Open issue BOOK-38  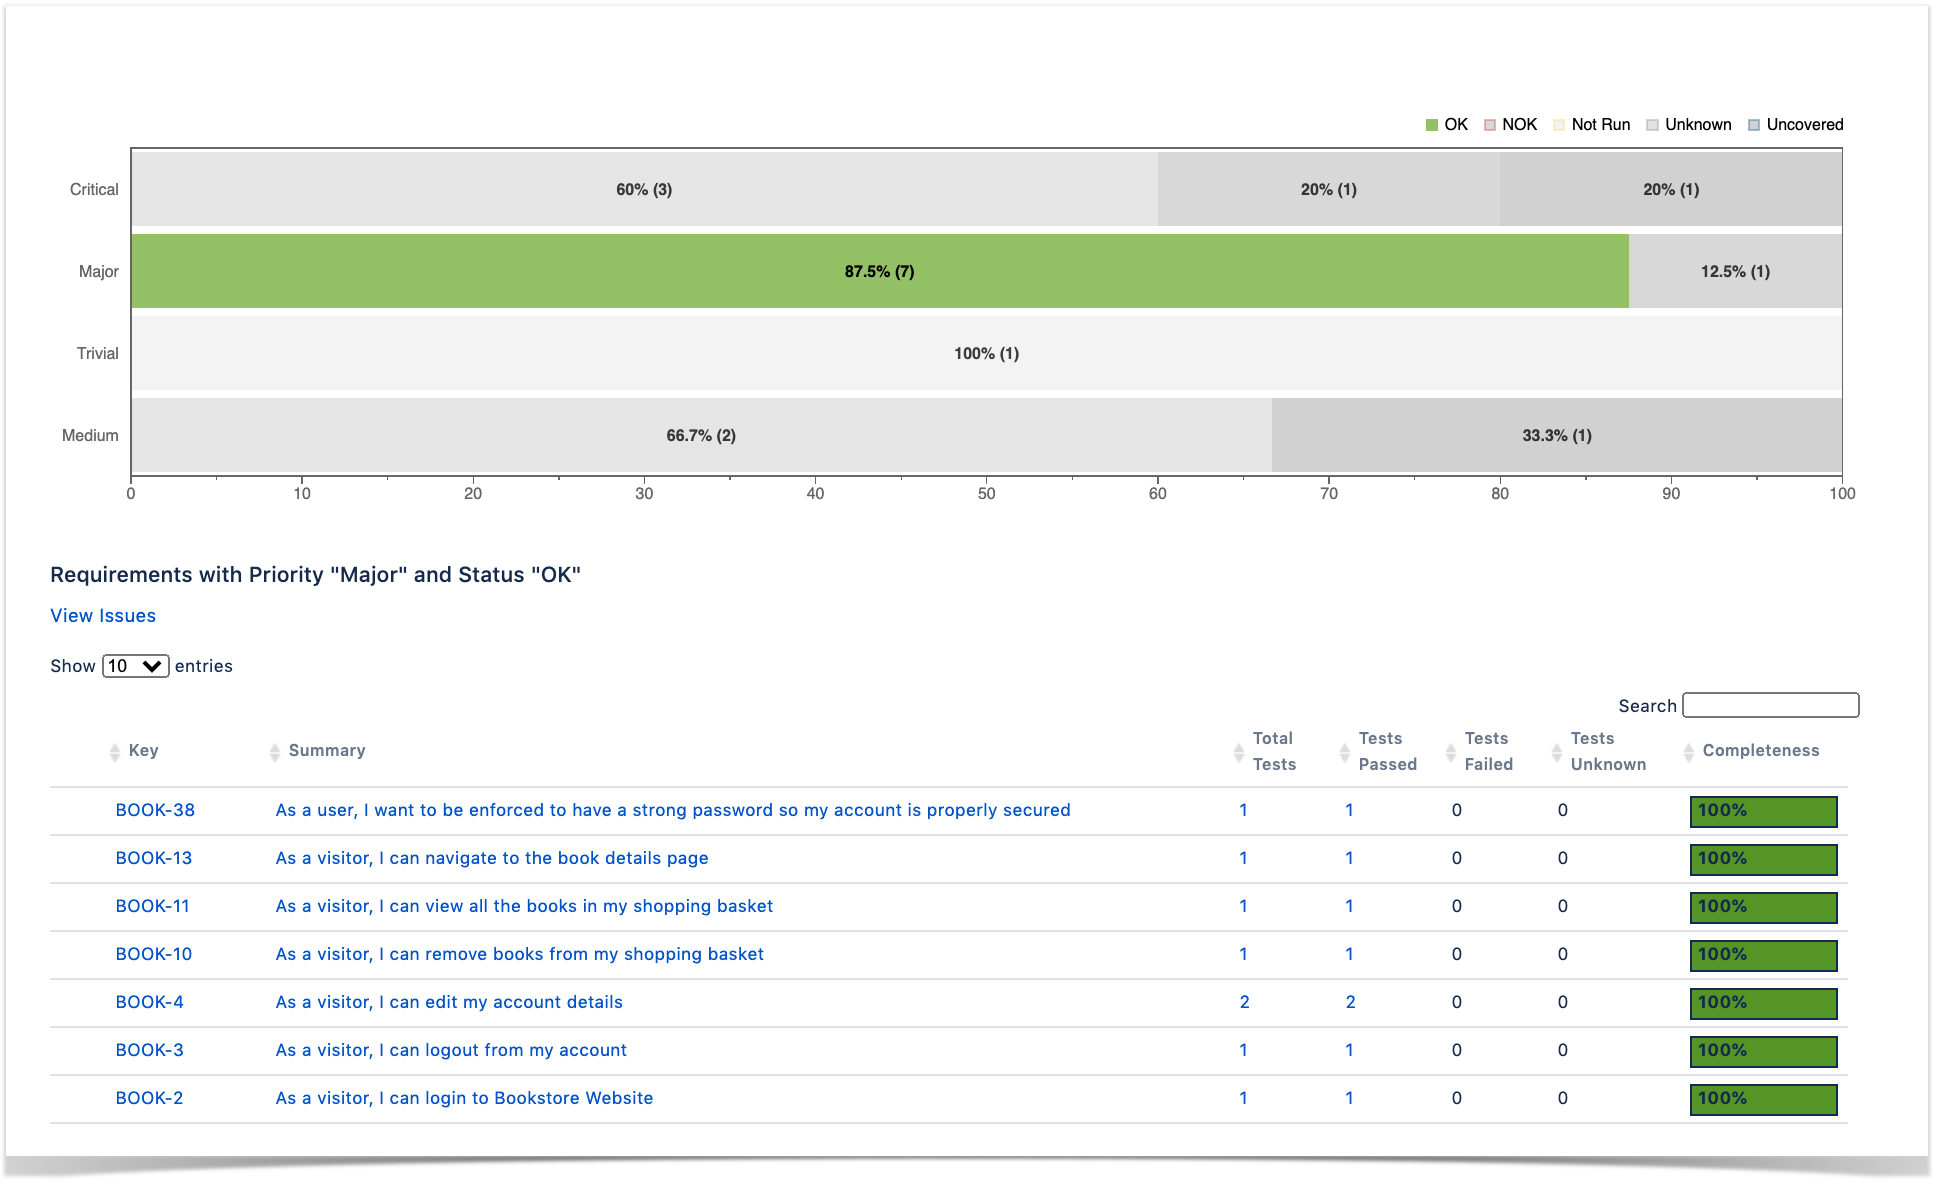(155, 810)
